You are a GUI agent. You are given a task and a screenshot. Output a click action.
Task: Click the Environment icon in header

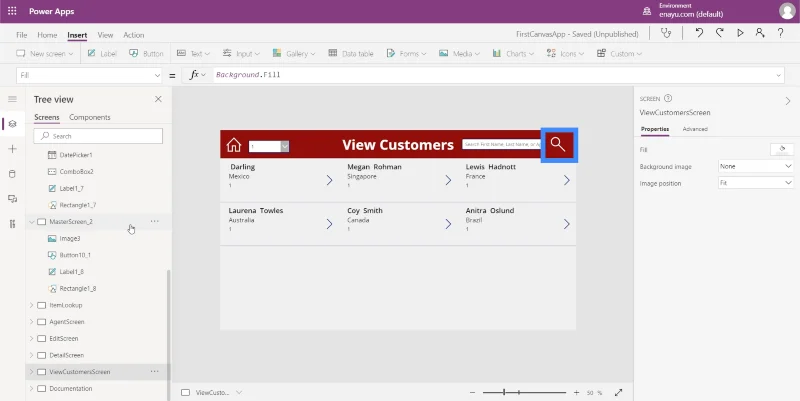pyautogui.click(x=647, y=11)
